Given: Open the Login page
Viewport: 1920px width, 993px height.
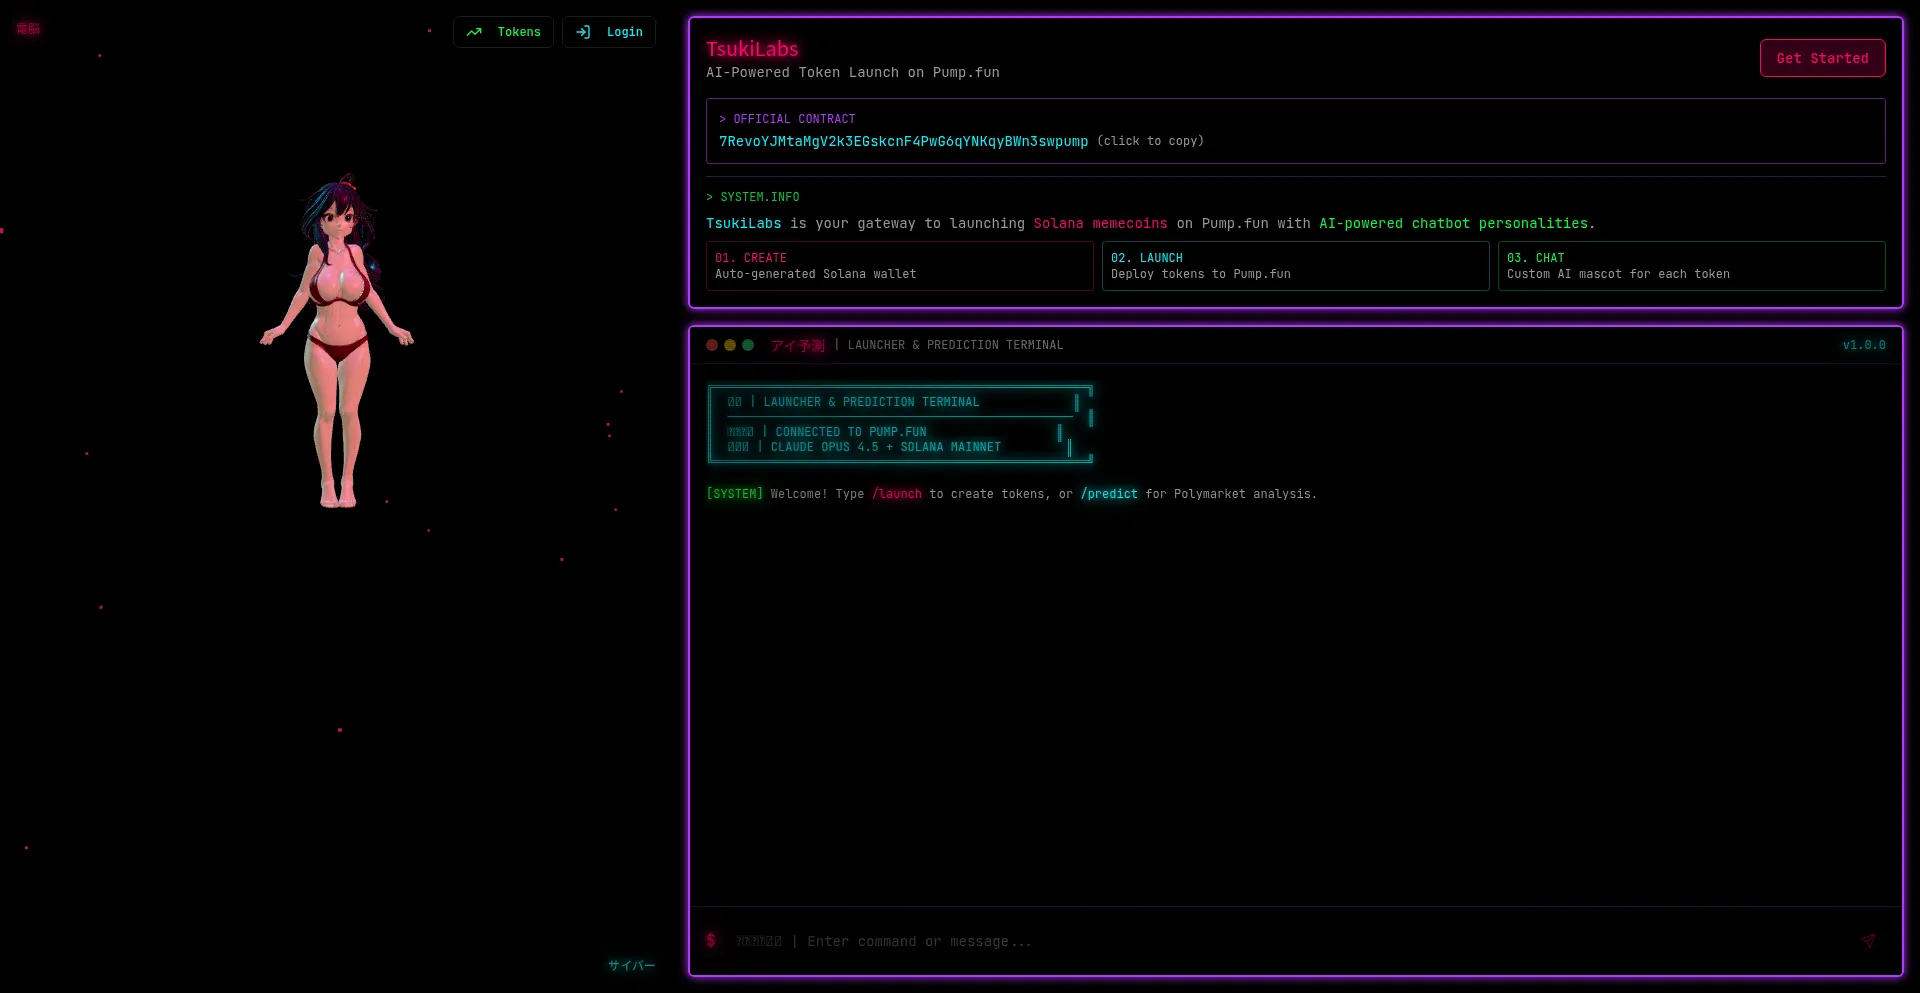Looking at the screenshot, I should pos(609,32).
